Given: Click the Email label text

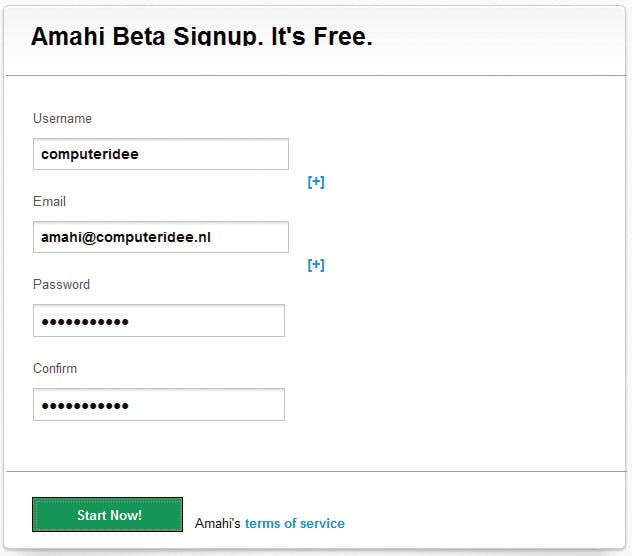Looking at the screenshot, I should pos(49,201).
